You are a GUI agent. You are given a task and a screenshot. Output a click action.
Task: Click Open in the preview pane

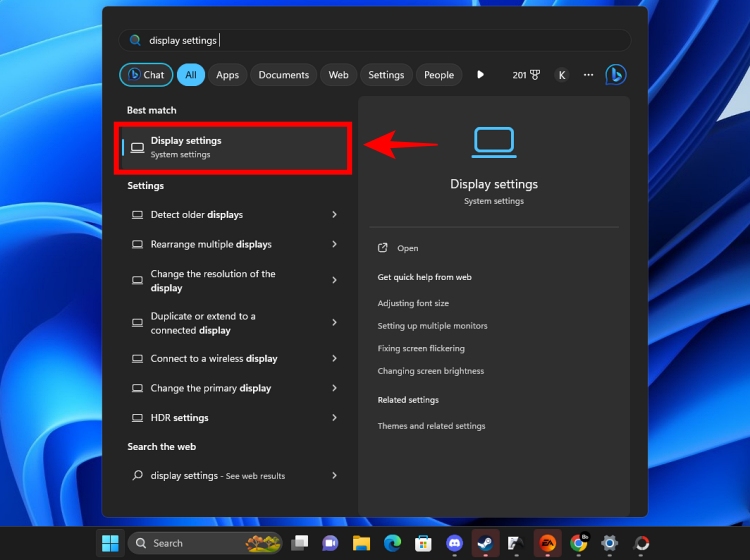point(407,248)
